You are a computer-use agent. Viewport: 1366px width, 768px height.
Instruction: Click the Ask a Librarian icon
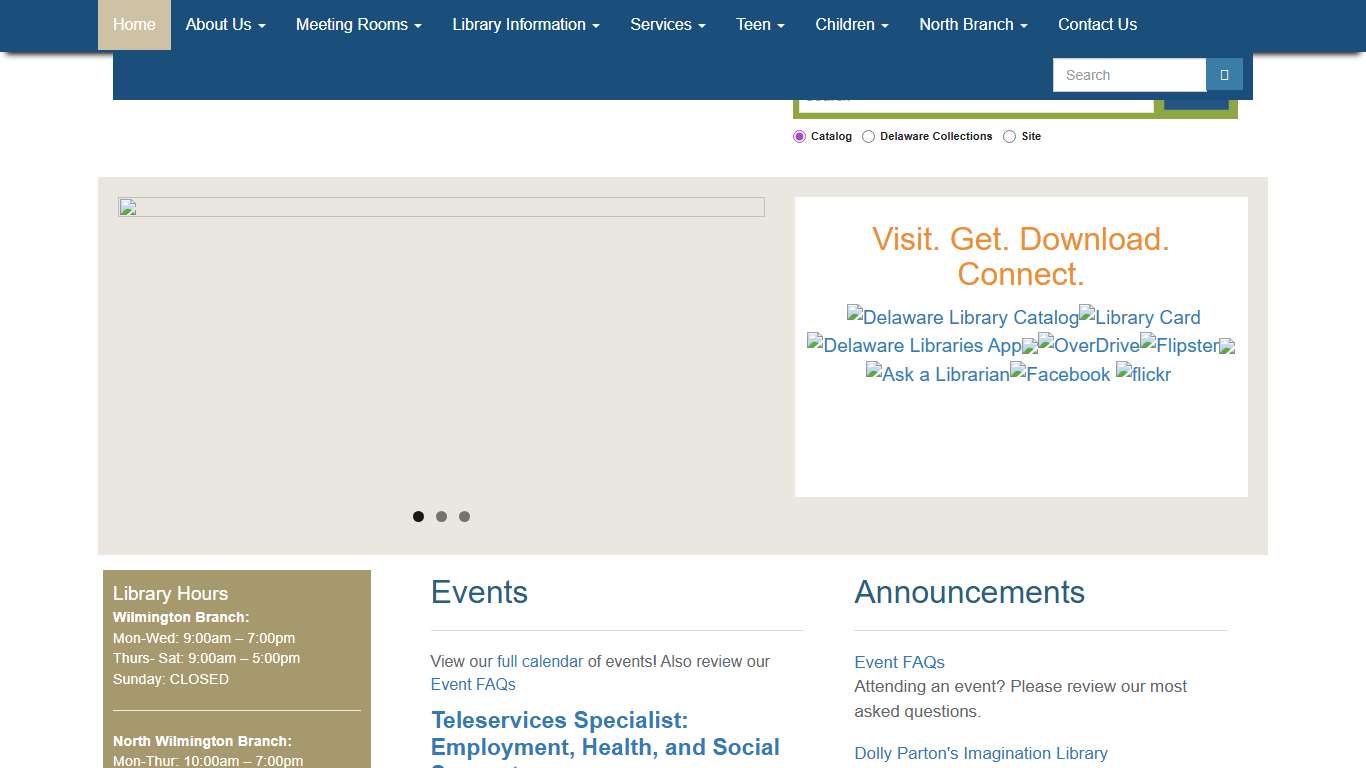click(x=936, y=374)
